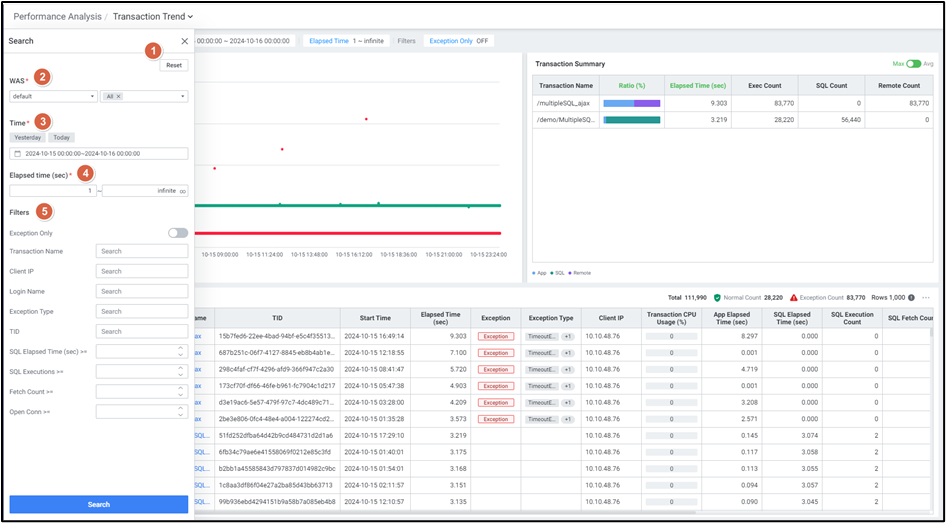Toggle the Max/Avg switch
This screenshot has height=523, width=946.
[911, 64]
